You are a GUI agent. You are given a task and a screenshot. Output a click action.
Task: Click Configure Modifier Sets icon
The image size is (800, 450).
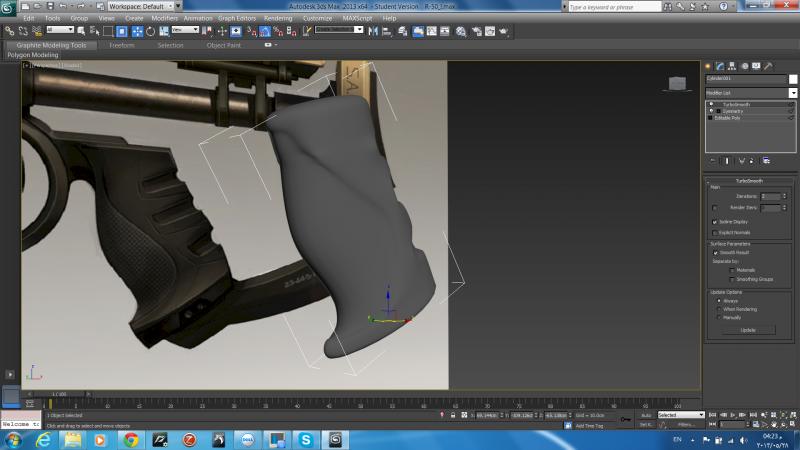click(x=766, y=161)
